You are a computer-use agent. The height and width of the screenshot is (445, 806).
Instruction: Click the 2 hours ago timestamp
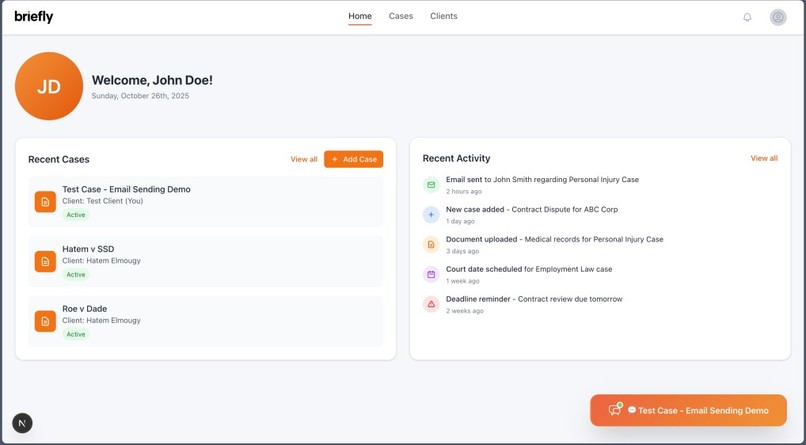pos(464,191)
